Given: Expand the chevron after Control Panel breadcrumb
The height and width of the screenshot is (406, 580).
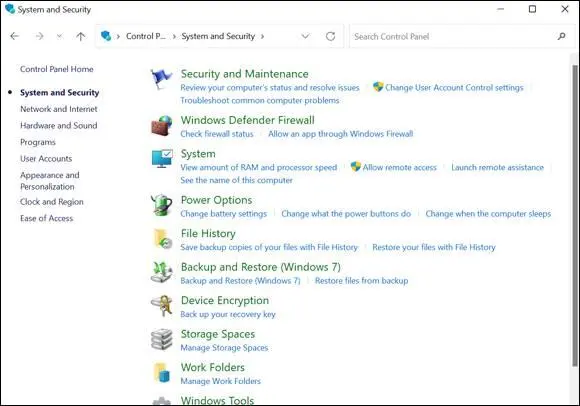Looking at the screenshot, I should click(x=174, y=36).
